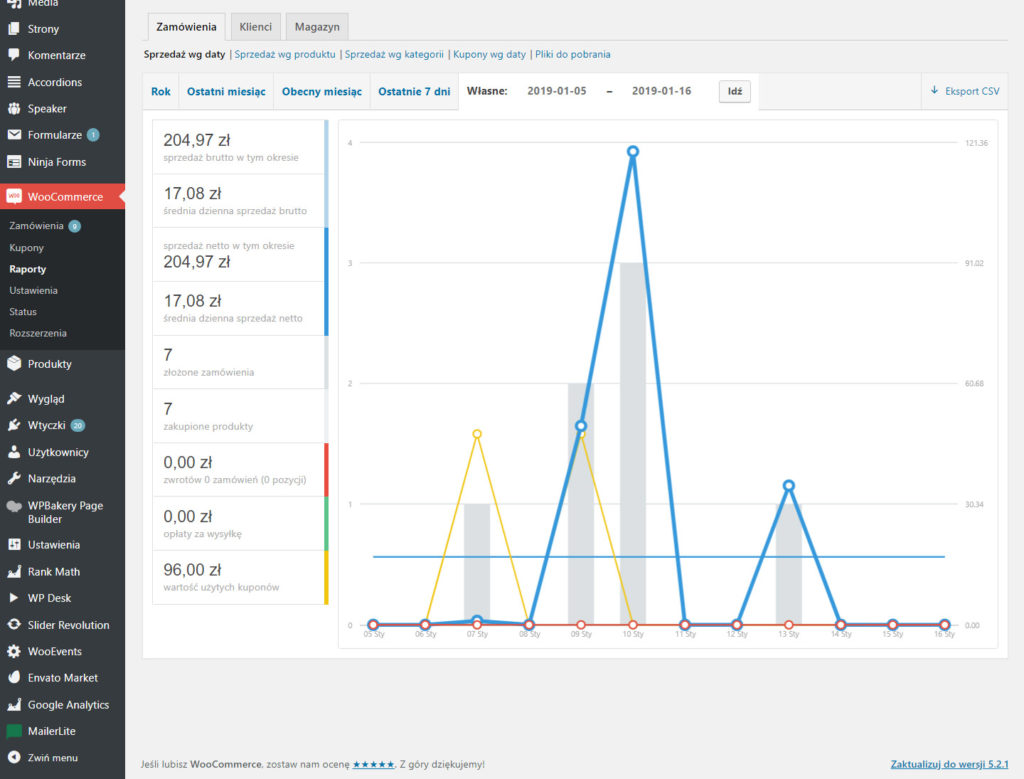Highlight the sprzedaż netto w tym okresie legend
The height and width of the screenshot is (779, 1024).
(x=240, y=255)
